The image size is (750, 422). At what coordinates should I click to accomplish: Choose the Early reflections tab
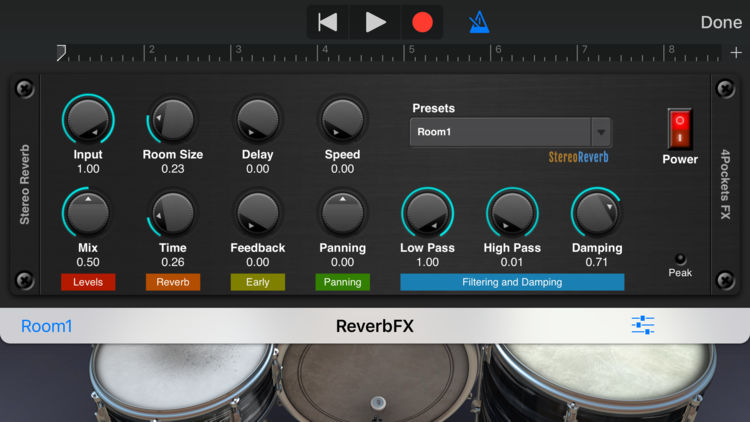pos(258,282)
